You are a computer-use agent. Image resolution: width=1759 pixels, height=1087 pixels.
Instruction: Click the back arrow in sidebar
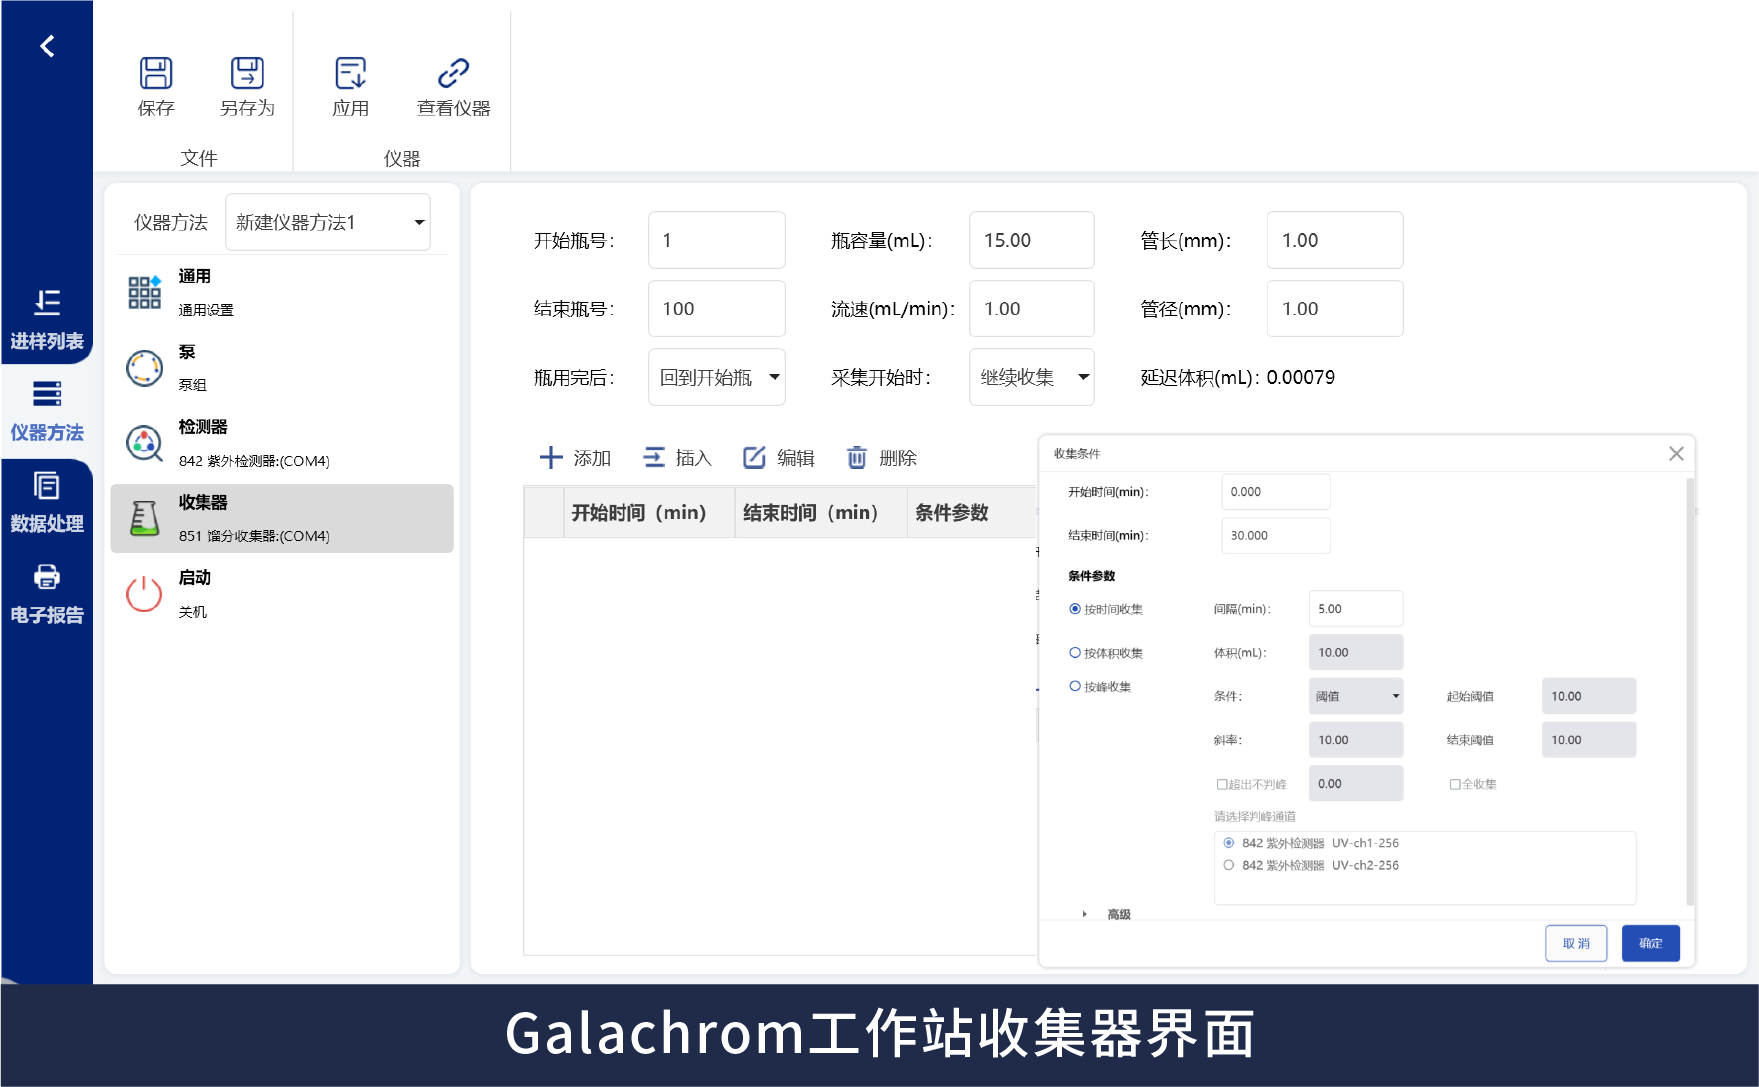(x=47, y=46)
